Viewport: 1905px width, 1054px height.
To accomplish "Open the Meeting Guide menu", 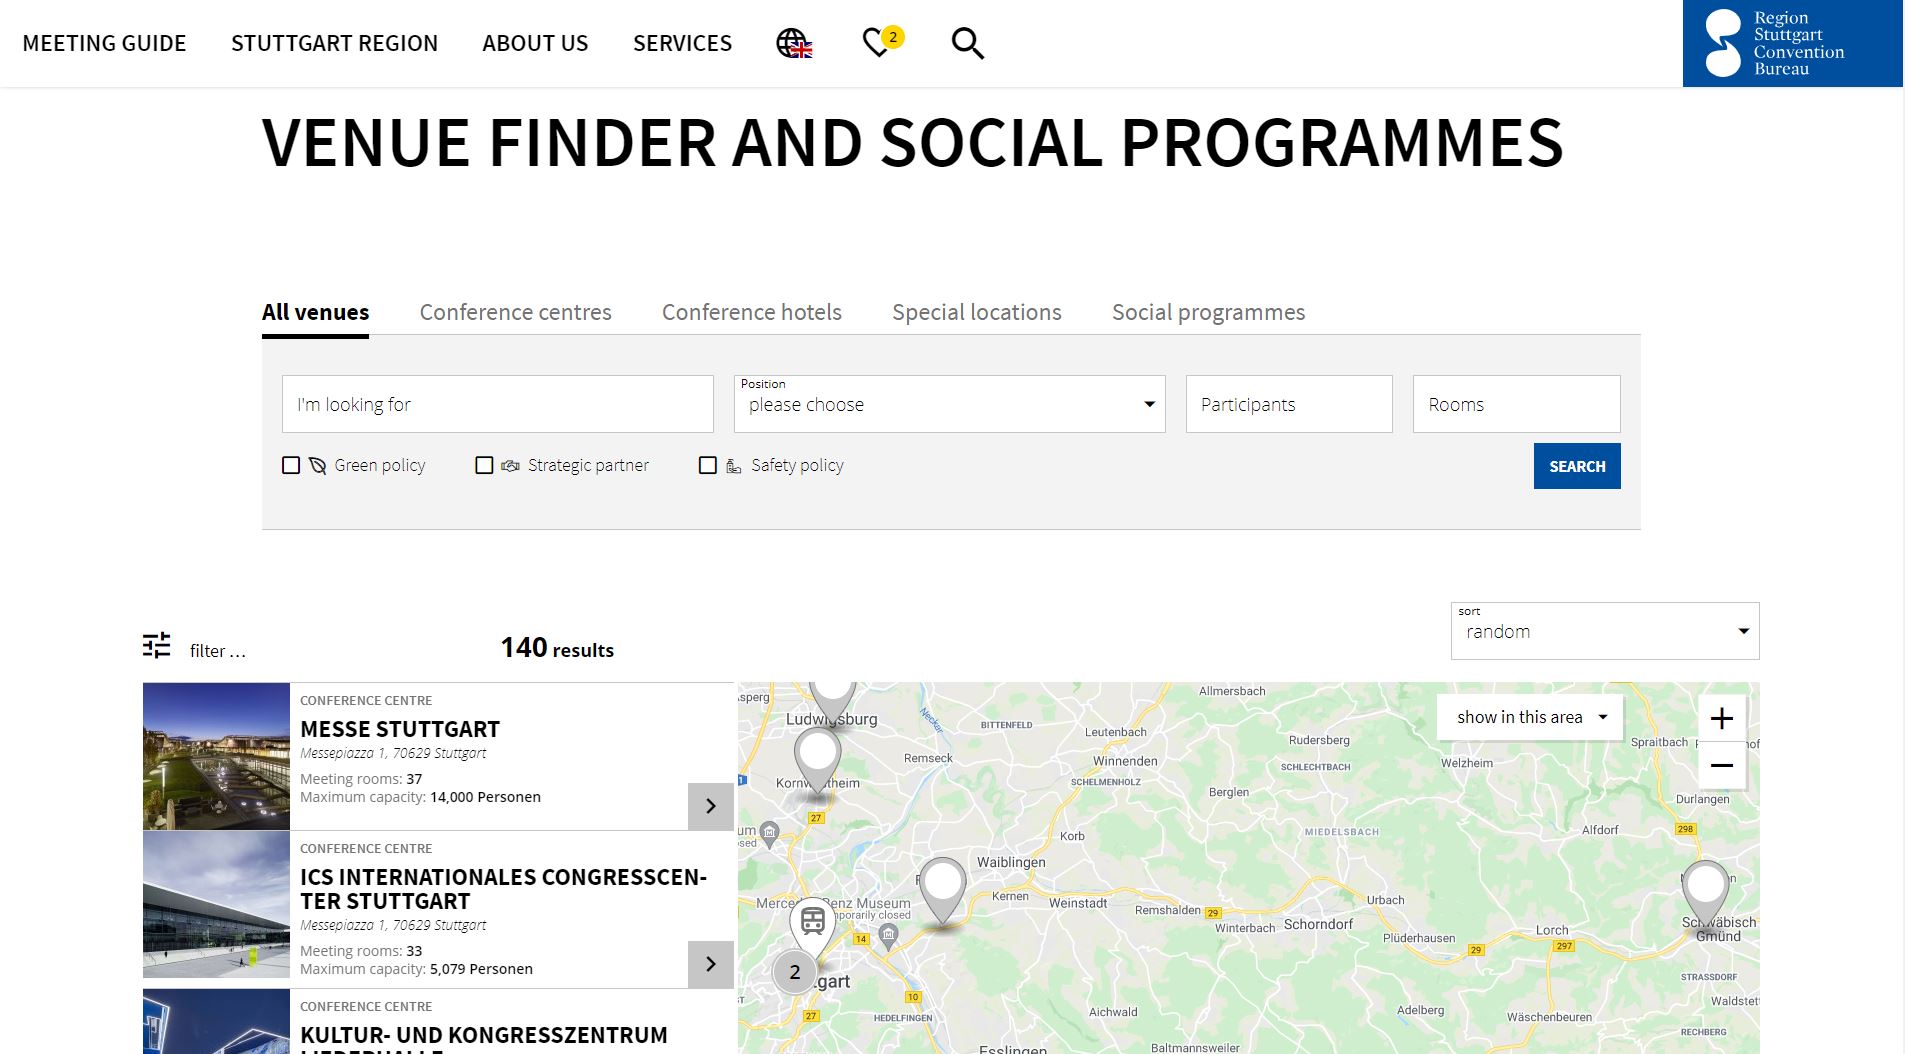I will (104, 43).
